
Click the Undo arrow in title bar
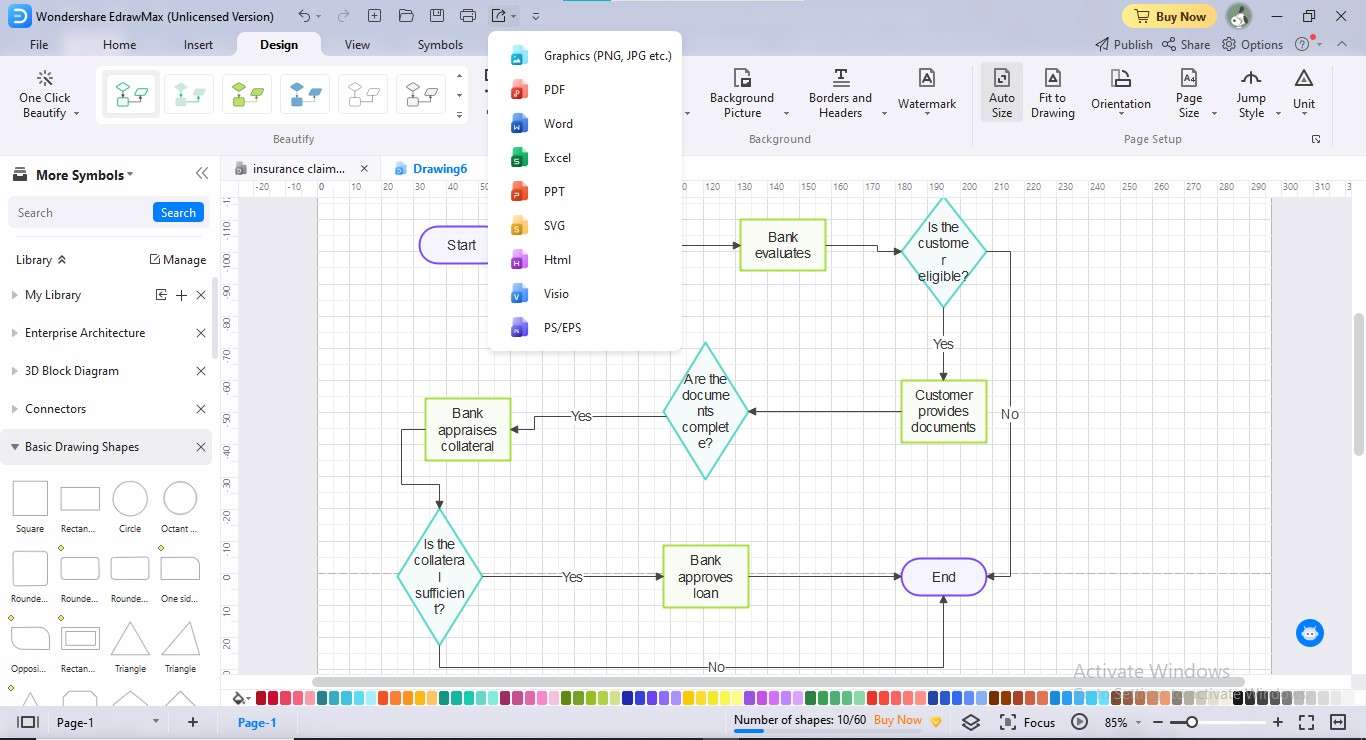pyautogui.click(x=304, y=16)
